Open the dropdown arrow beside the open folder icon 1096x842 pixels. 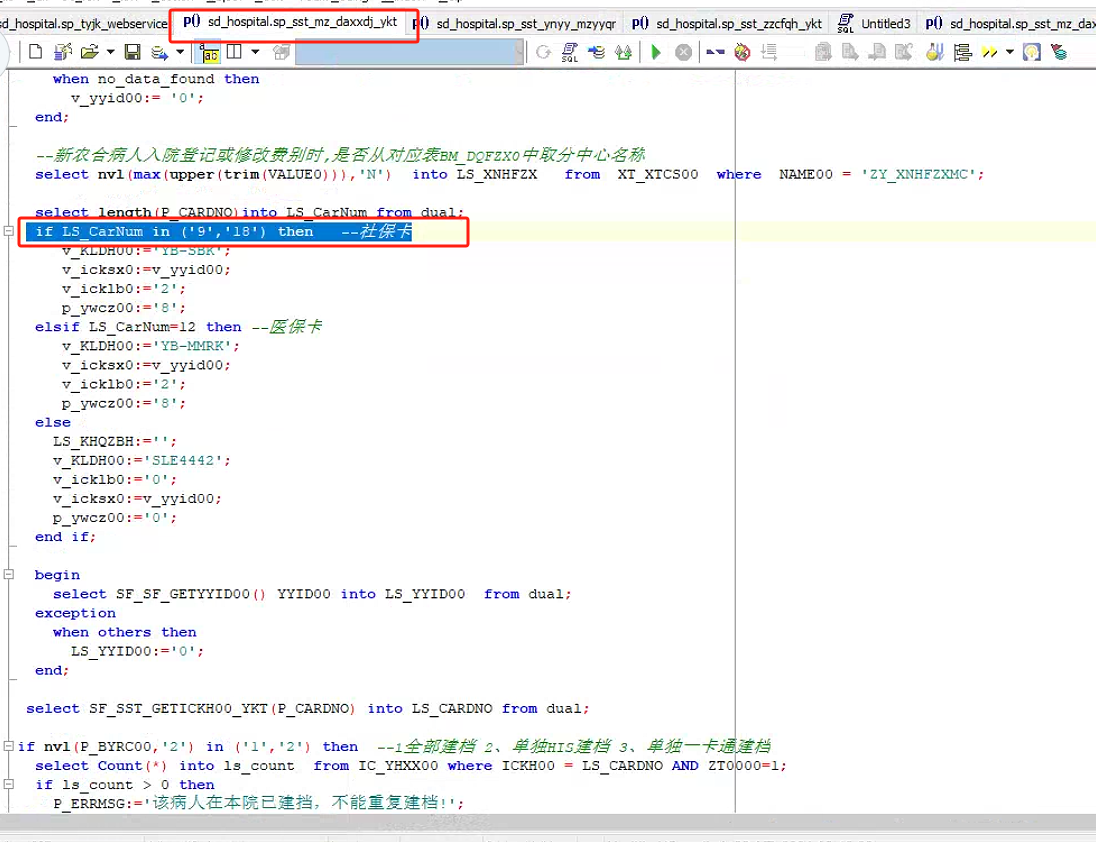pyautogui.click(x=108, y=52)
